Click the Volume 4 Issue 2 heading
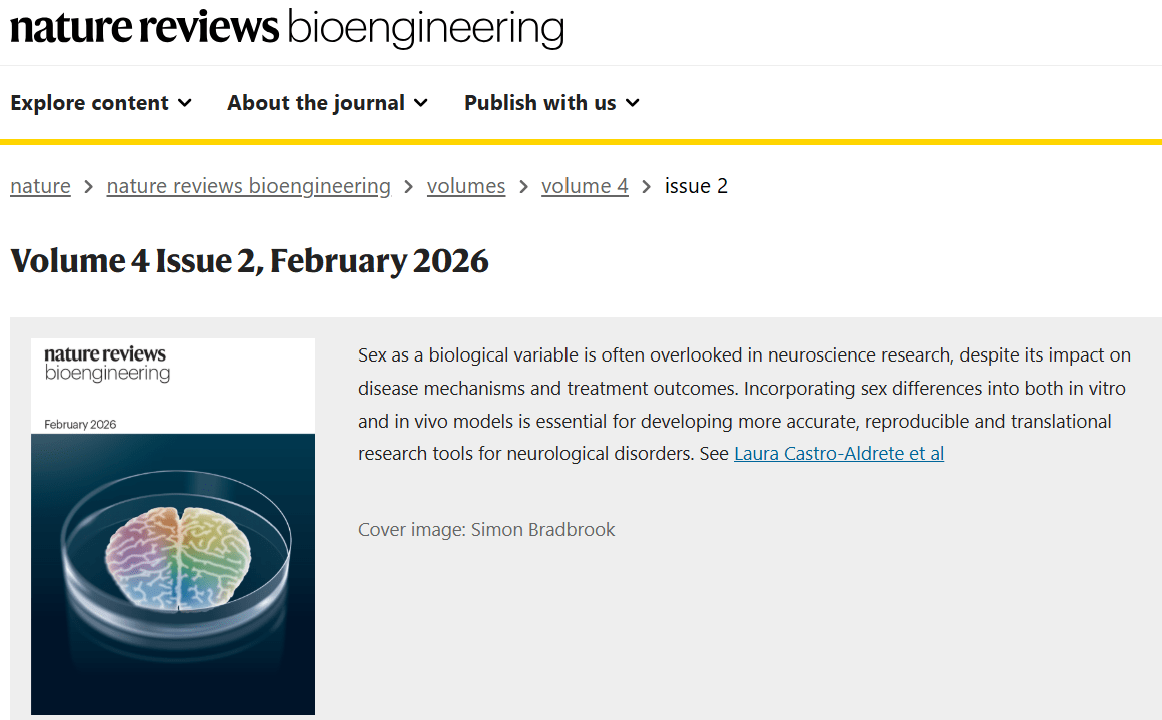This screenshot has width=1162, height=720. pyautogui.click(x=249, y=261)
